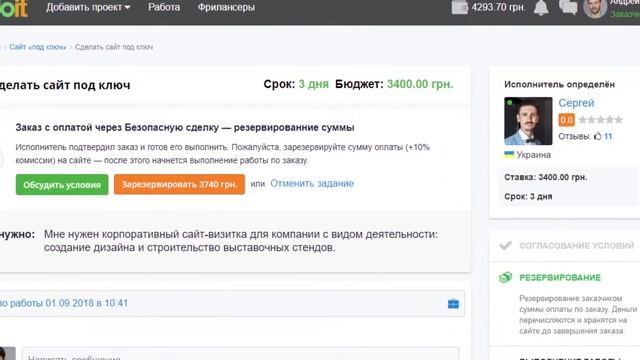The width and height of the screenshot is (640, 360).
Task: Click the Ukraine flag icon
Action: (509, 154)
